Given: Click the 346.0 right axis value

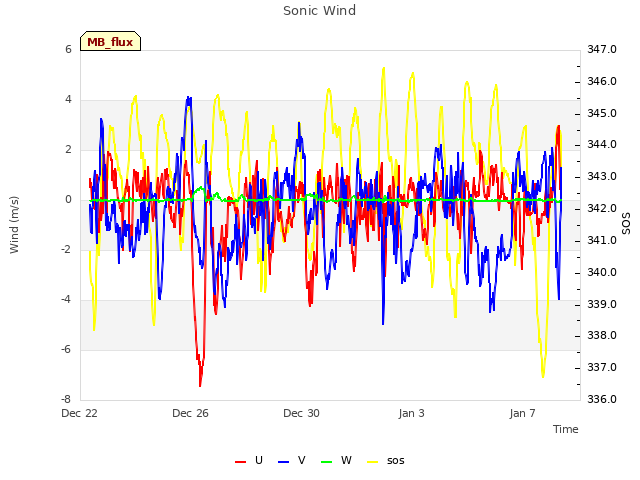Looking at the screenshot, I should pyautogui.click(x=602, y=81).
